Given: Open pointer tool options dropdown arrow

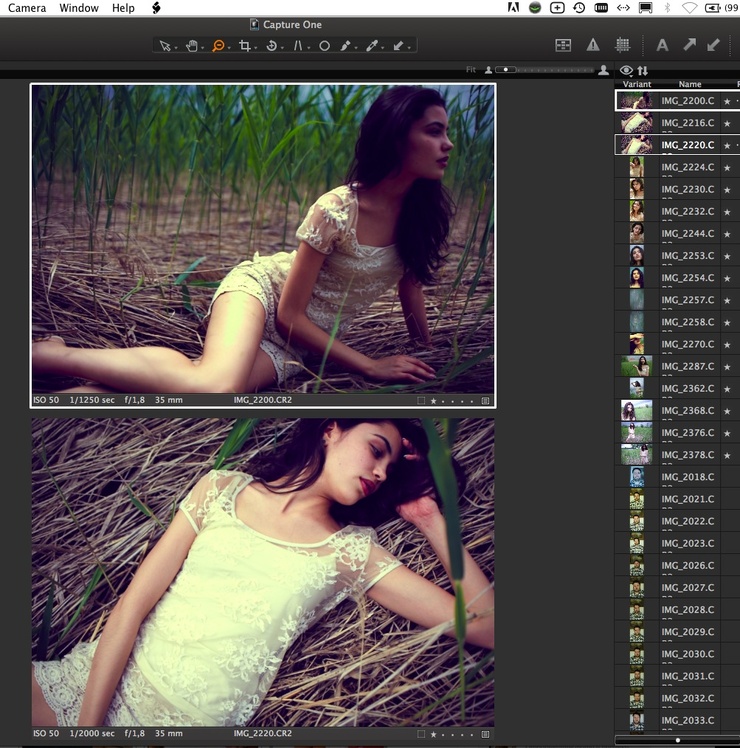Looking at the screenshot, I should (176, 48).
